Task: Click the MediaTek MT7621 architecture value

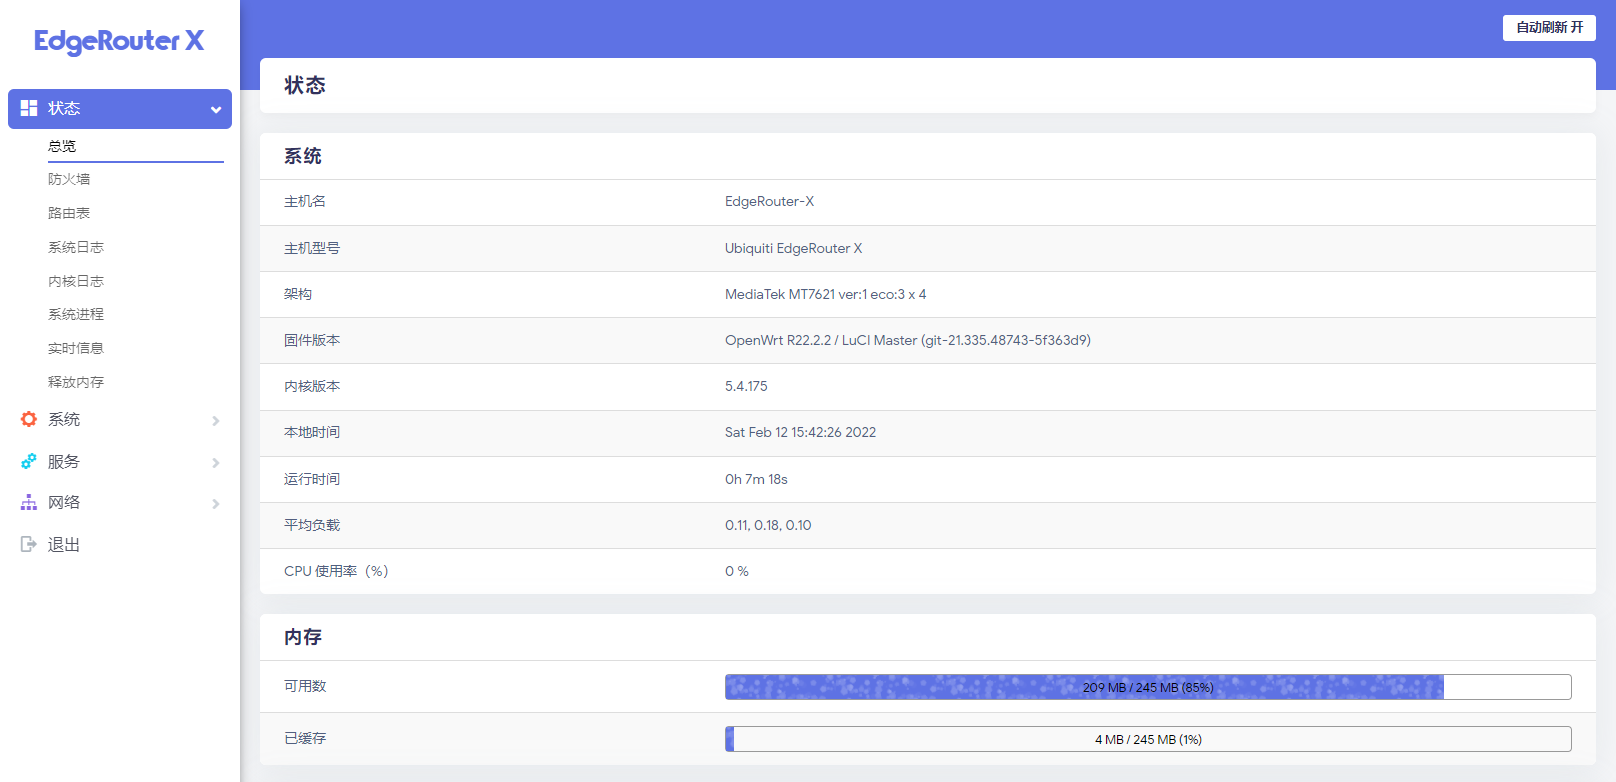Action: click(825, 294)
